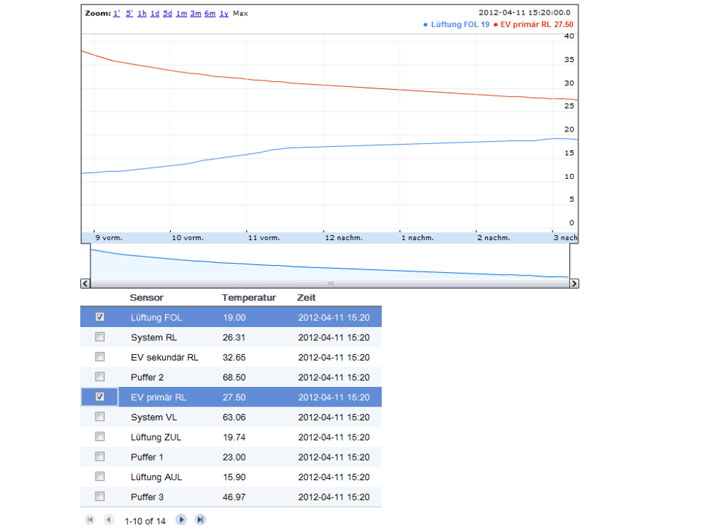Click the right arrow of the range scrollbar

point(574,283)
